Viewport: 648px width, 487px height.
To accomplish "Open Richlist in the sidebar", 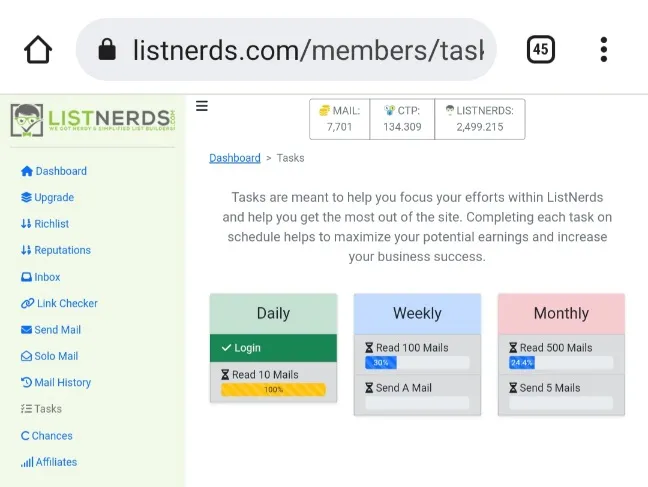I will click(x=52, y=224).
